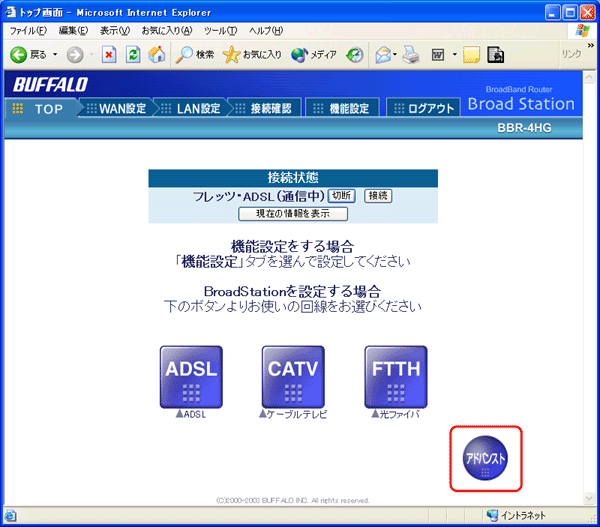The image size is (600, 527).
Task: Go to the home page via house icon
Action: tap(157, 55)
